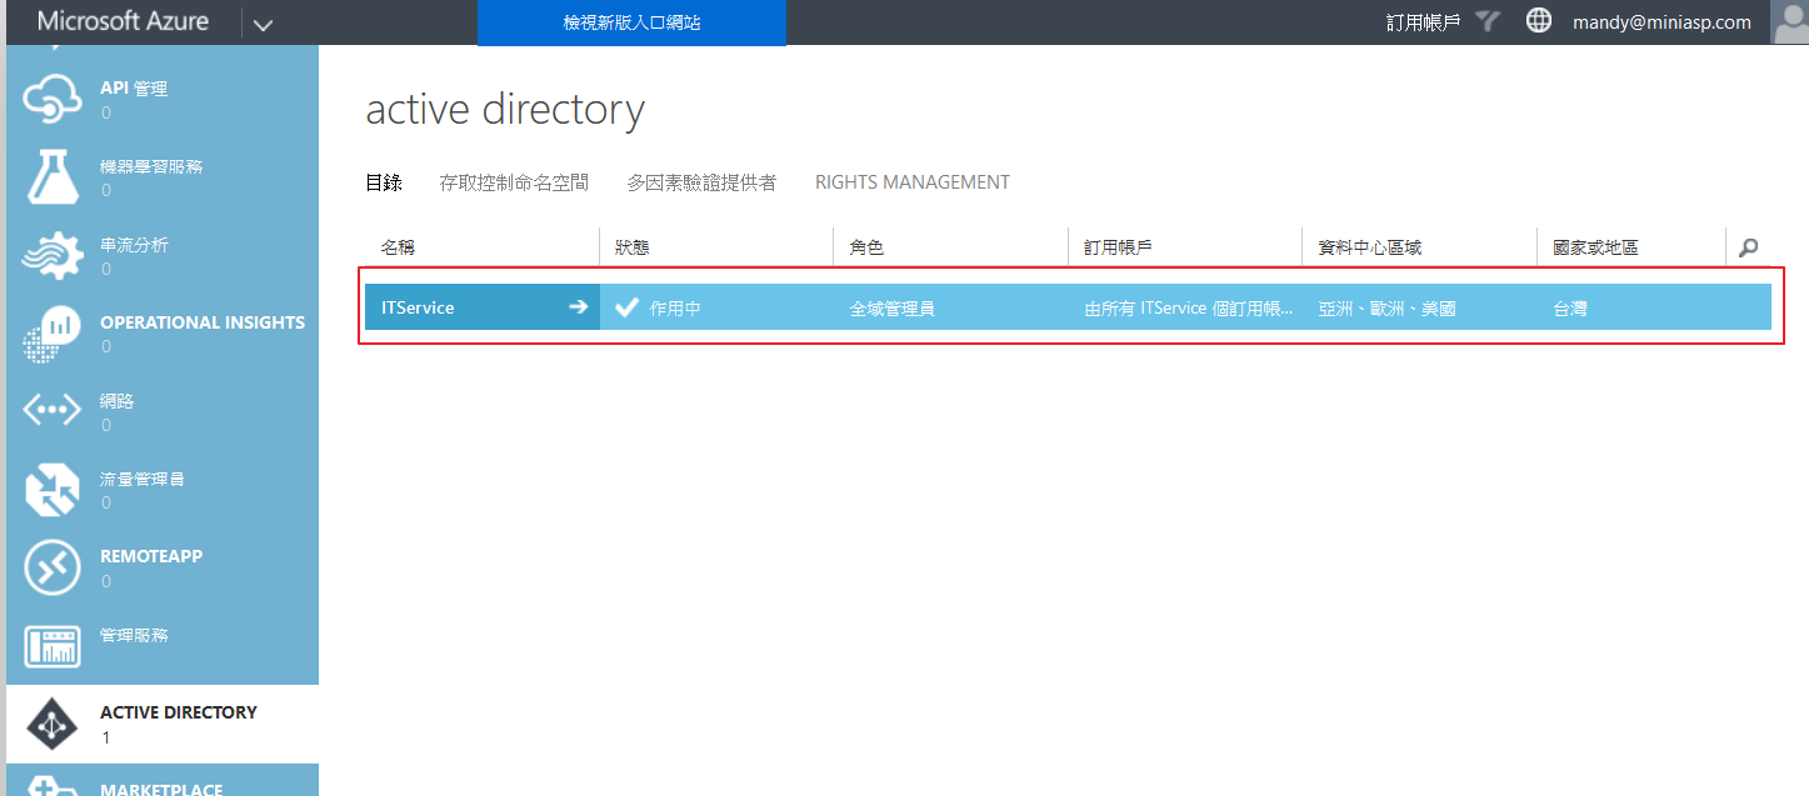Select the ITService directory name
The width and height of the screenshot is (1809, 796).
tap(417, 307)
